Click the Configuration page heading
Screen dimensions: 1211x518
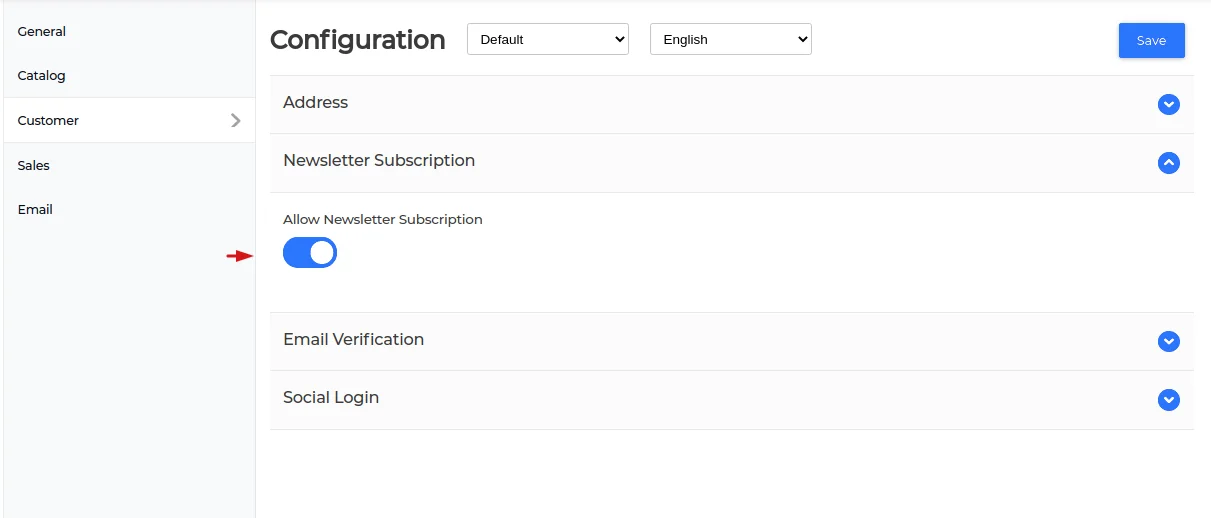[358, 40]
